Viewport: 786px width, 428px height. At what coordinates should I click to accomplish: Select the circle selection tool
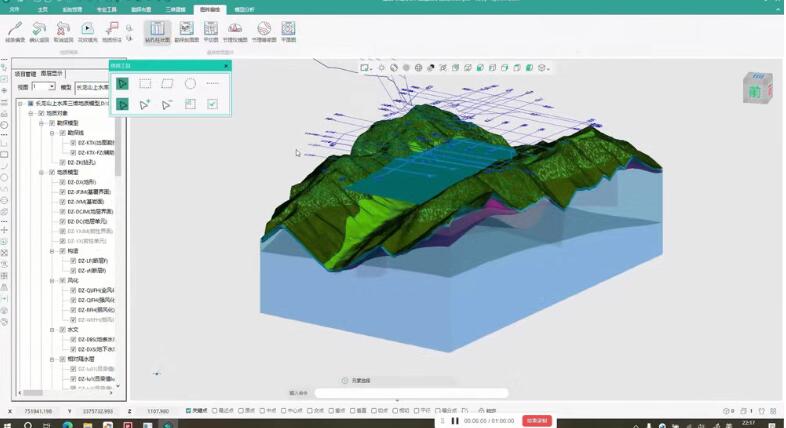pos(190,84)
